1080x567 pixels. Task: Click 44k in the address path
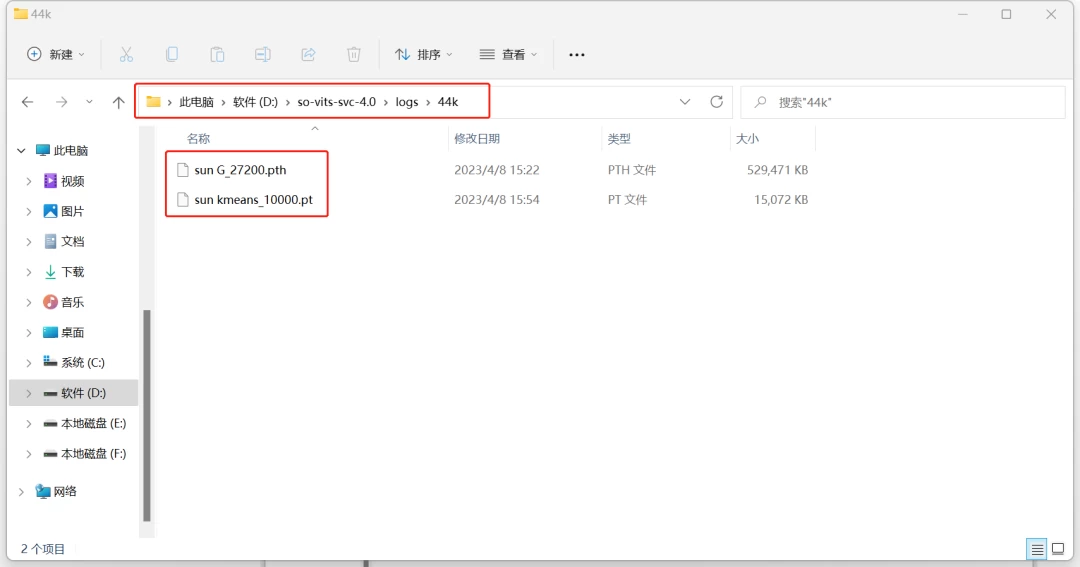coord(448,102)
